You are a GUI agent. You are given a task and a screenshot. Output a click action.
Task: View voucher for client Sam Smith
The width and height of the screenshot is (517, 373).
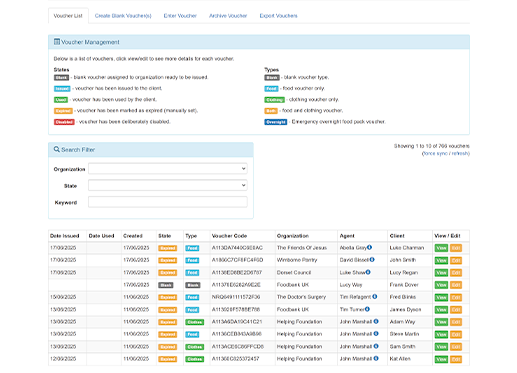tap(441, 347)
